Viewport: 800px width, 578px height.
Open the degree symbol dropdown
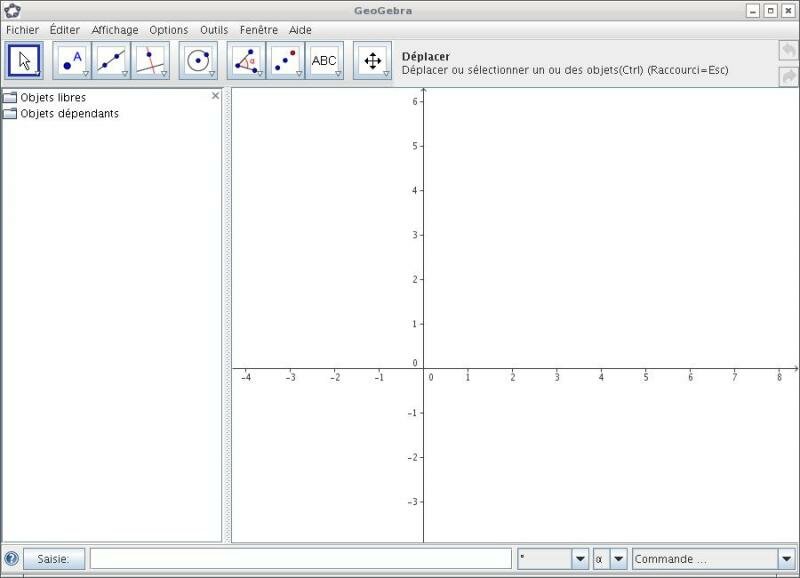click(x=580, y=559)
